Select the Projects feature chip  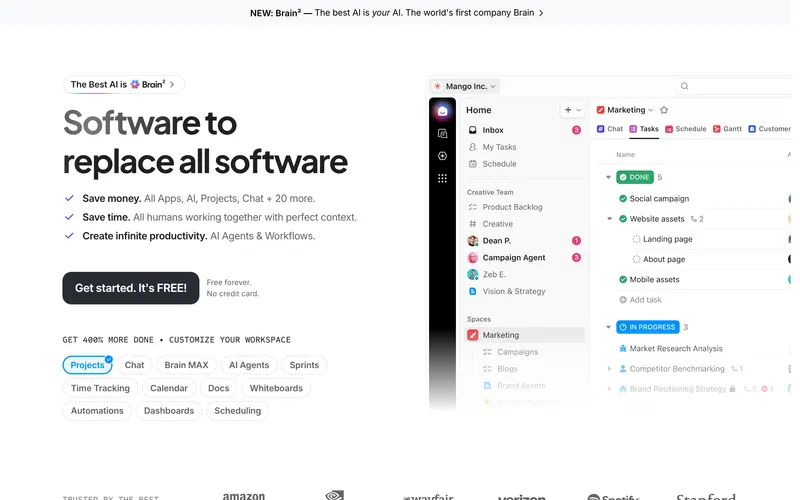87,365
